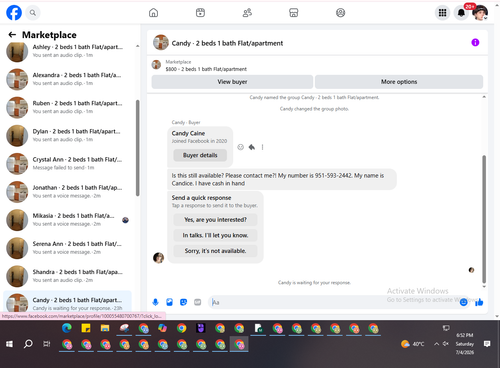
Task: Click chat messages scrollbar
Action: click(484, 219)
